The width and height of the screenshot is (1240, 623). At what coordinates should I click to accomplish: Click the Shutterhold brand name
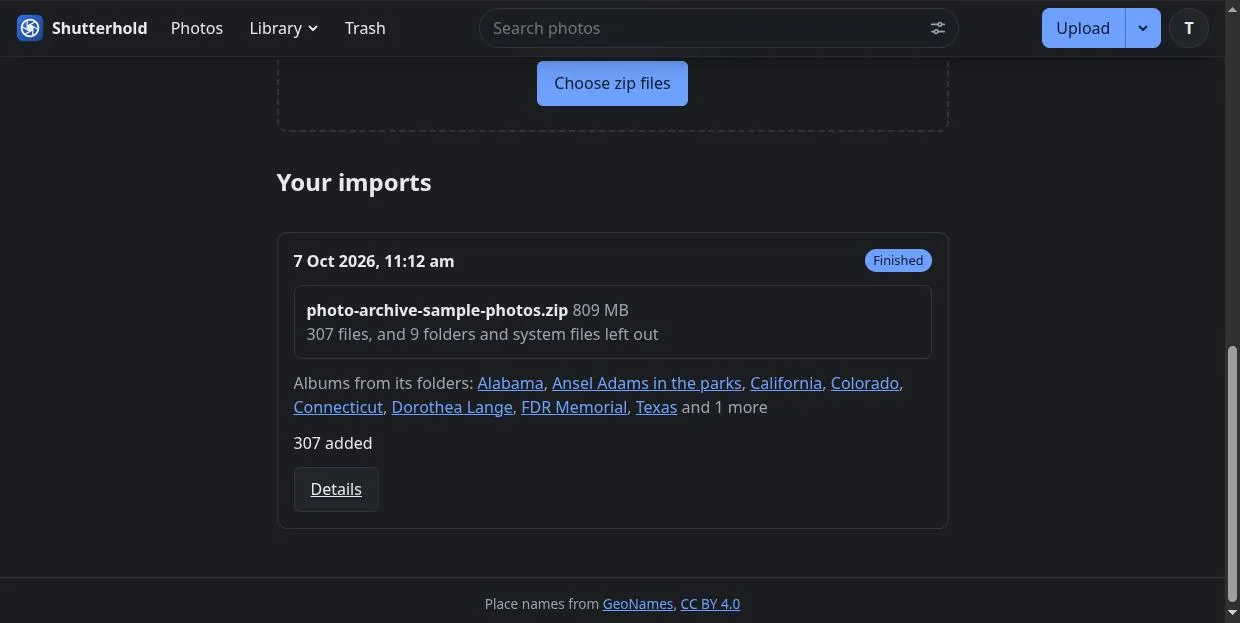[99, 28]
